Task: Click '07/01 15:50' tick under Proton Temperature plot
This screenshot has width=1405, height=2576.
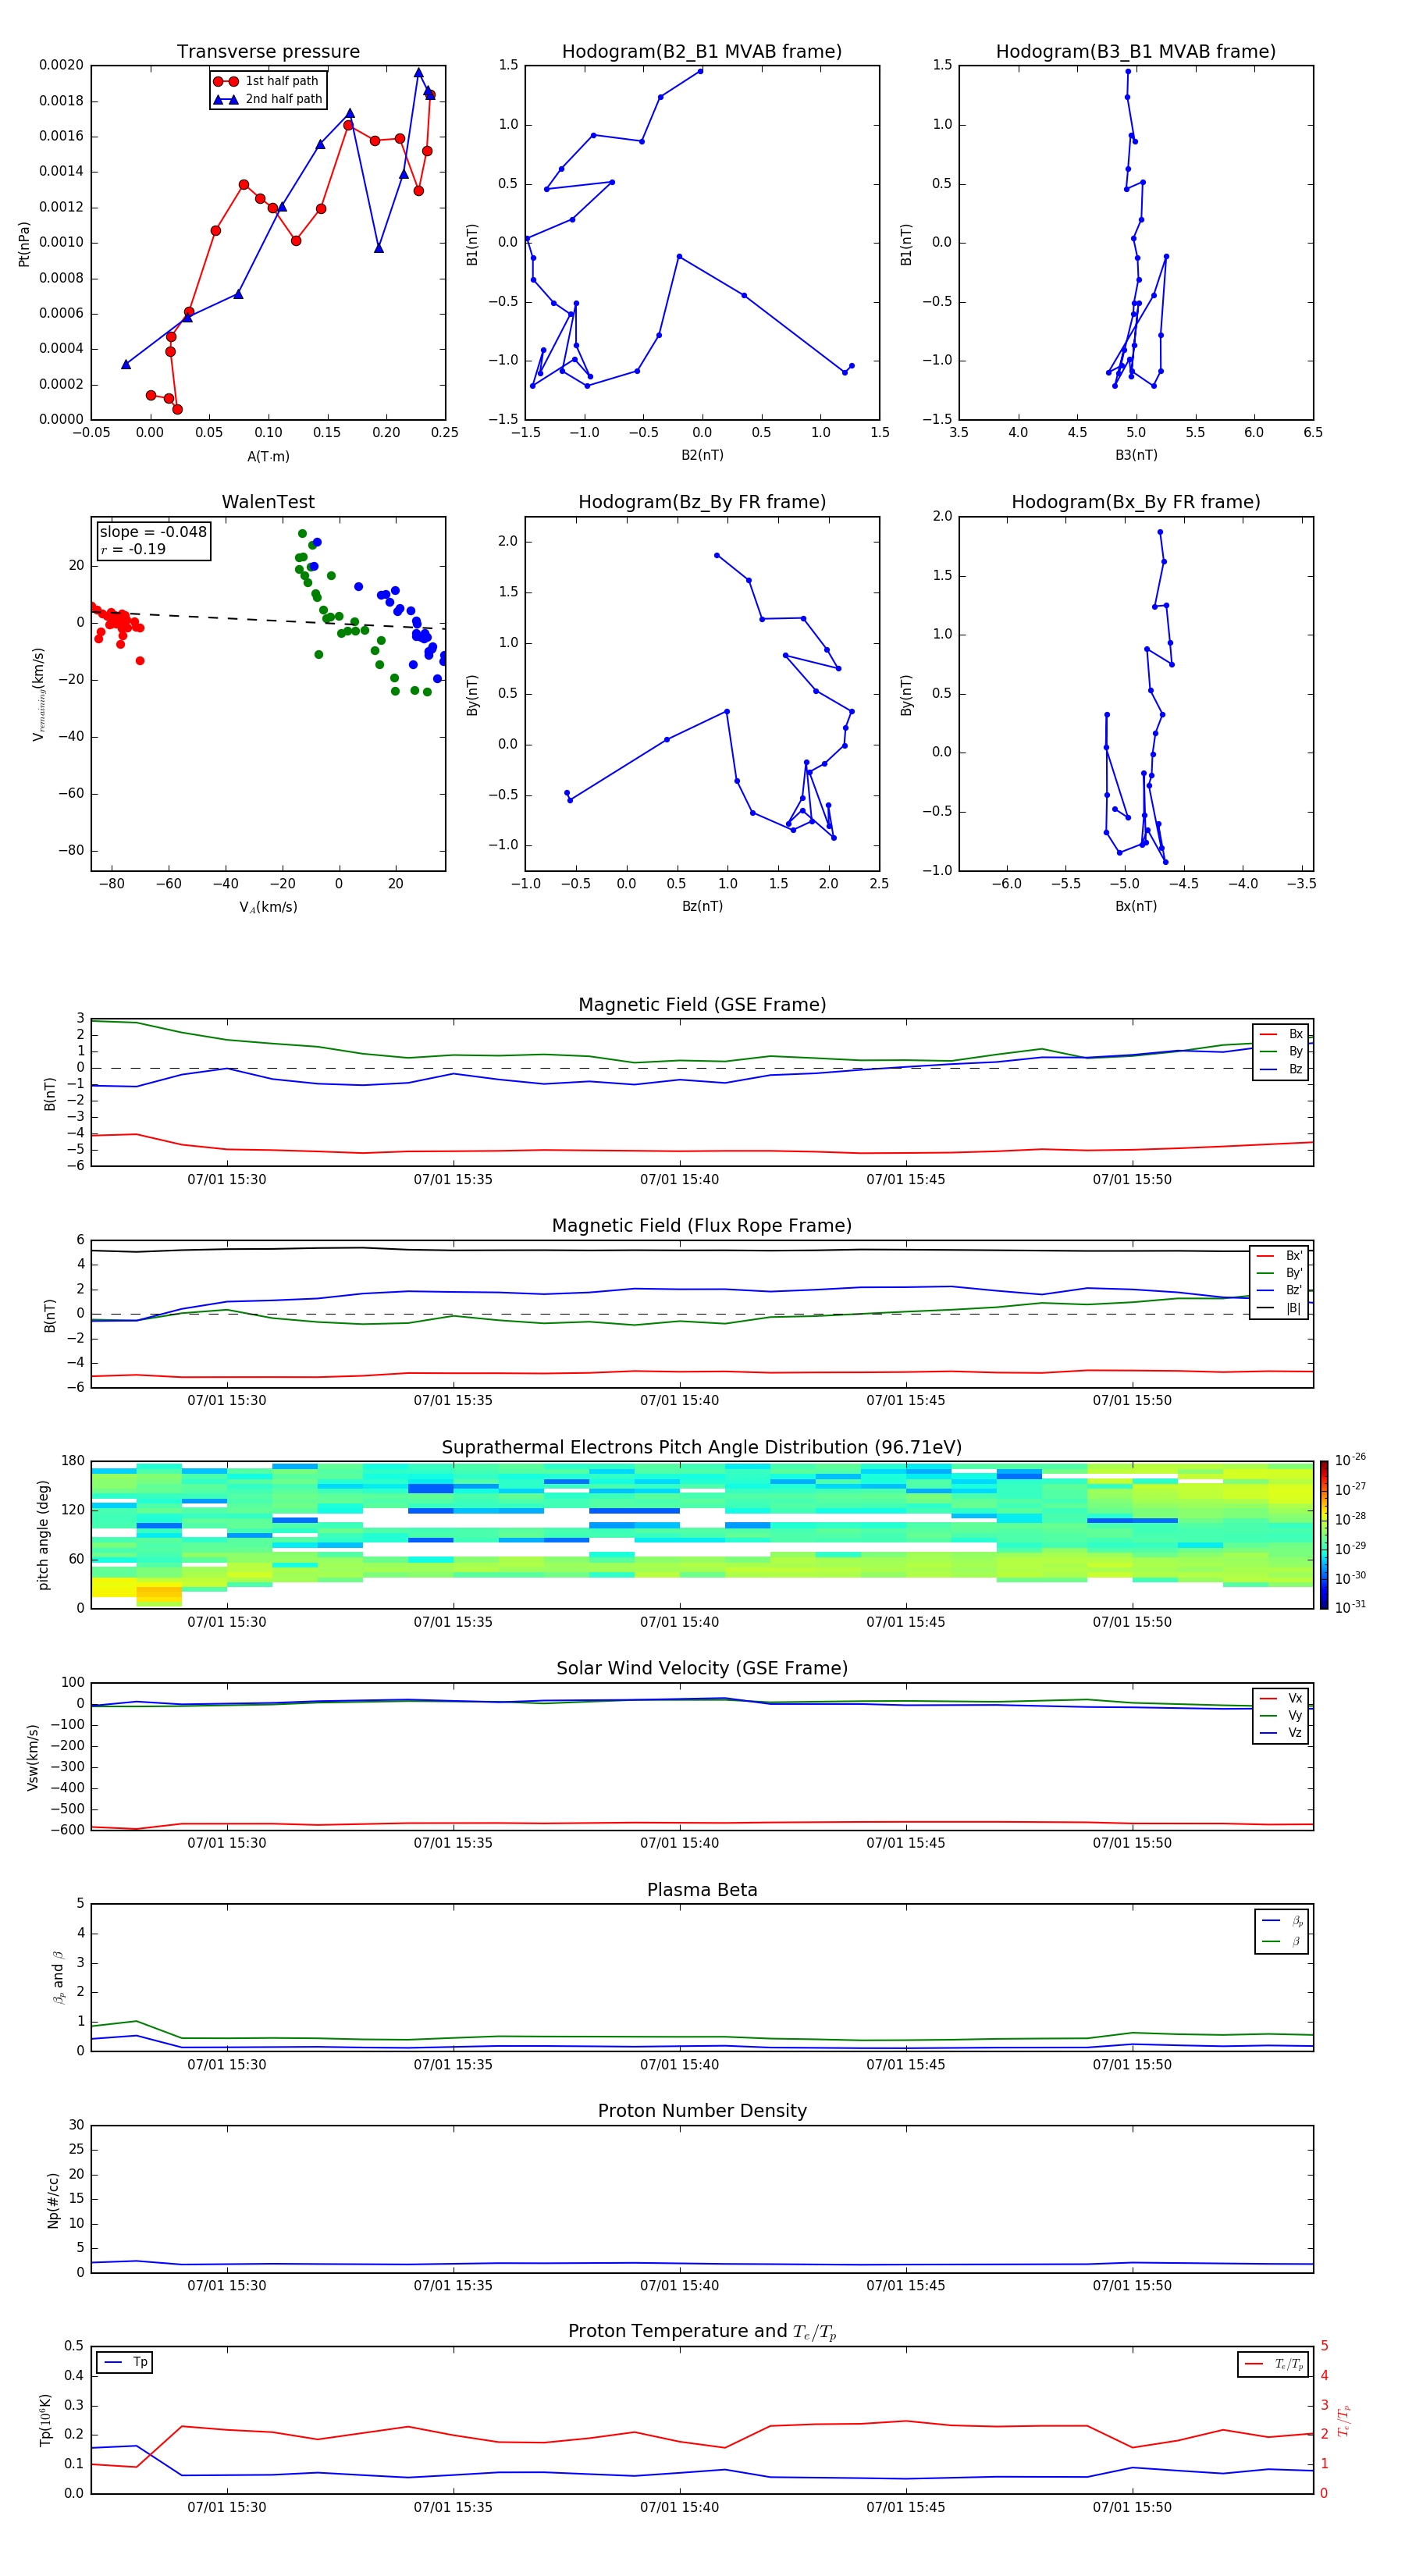Action: coord(1132,2507)
